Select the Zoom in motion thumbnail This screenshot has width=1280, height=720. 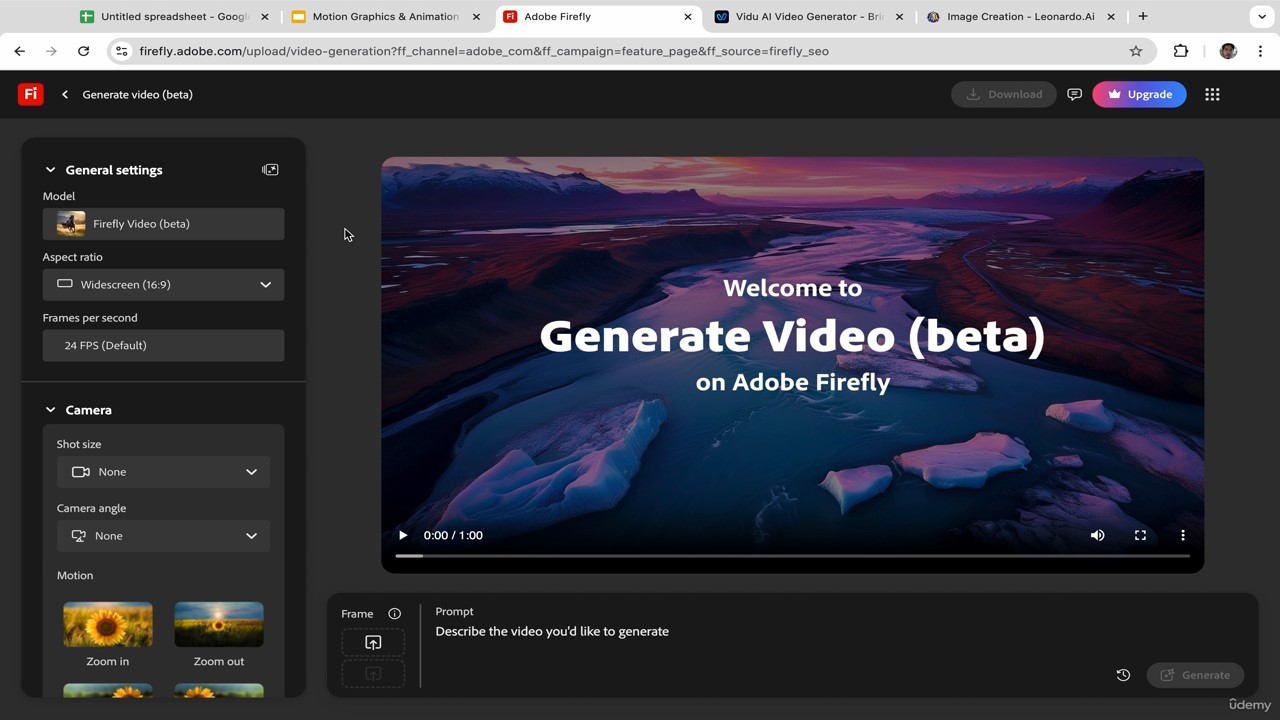click(x=108, y=625)
